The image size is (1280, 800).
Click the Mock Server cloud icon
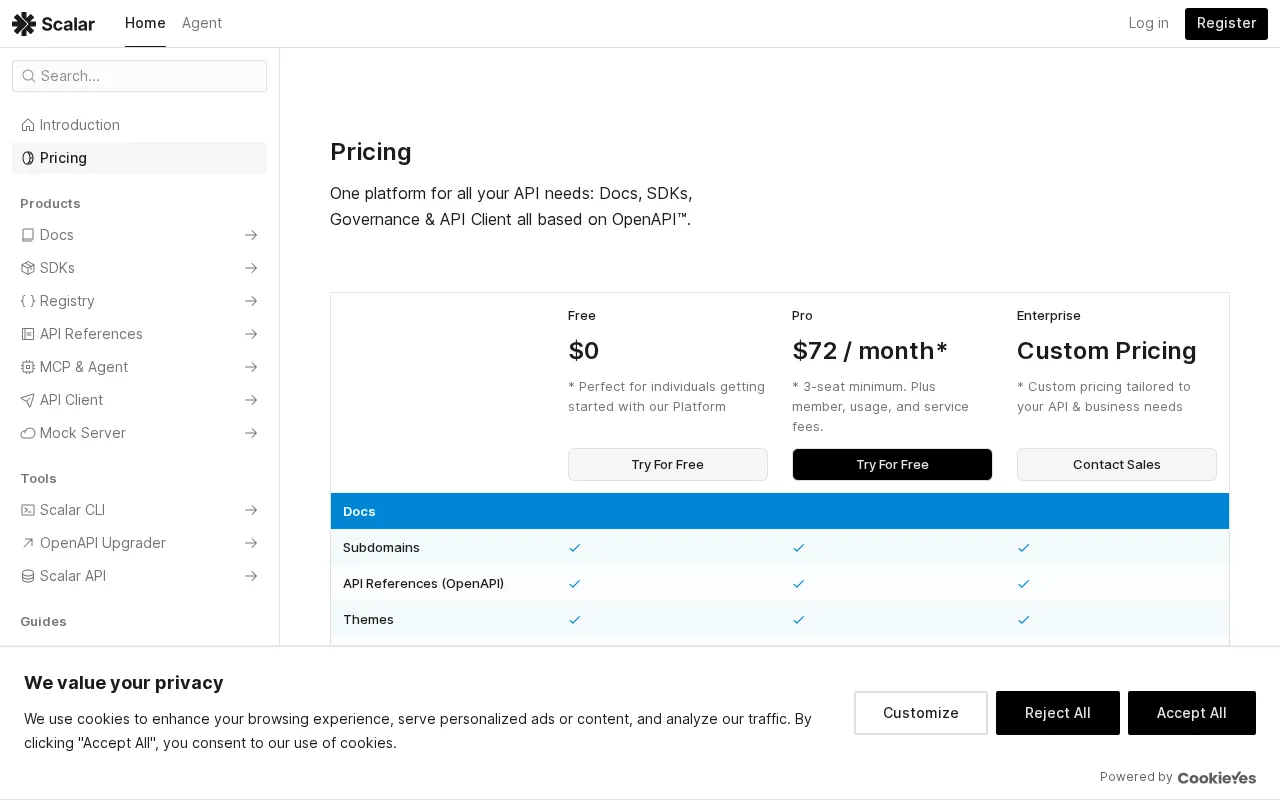(x=28, y=433)
